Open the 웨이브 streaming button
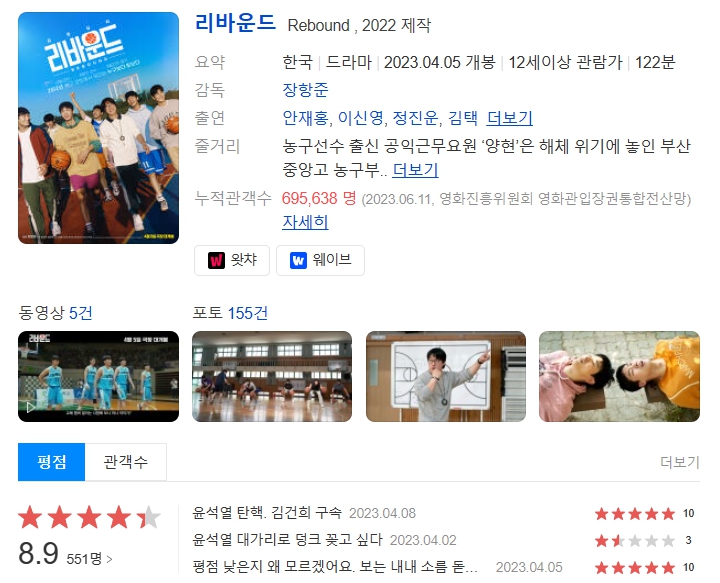 click(x=320, y=260)
